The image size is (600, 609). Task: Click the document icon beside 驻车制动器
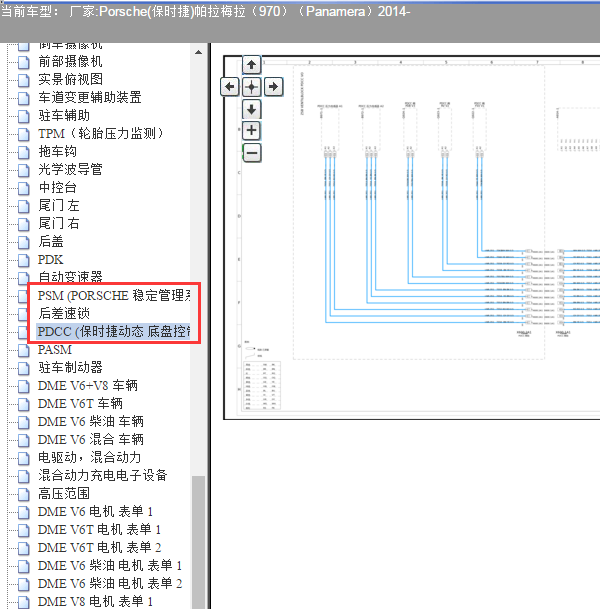coord(24,368)
